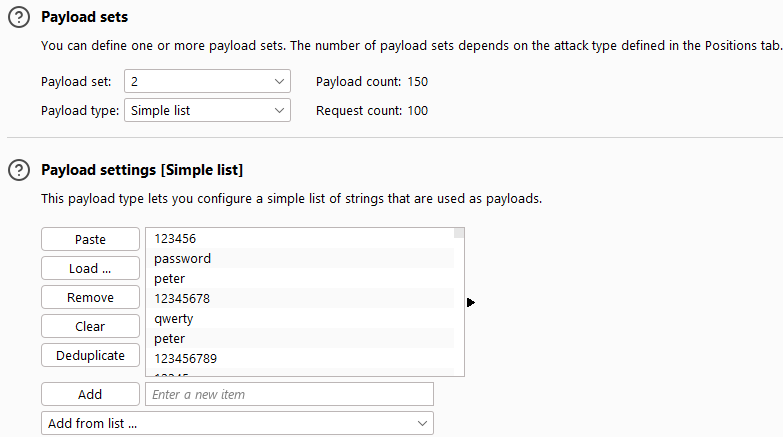
Task: Click the payload list scrollbar thumb
Action: [x=459, y=233]
